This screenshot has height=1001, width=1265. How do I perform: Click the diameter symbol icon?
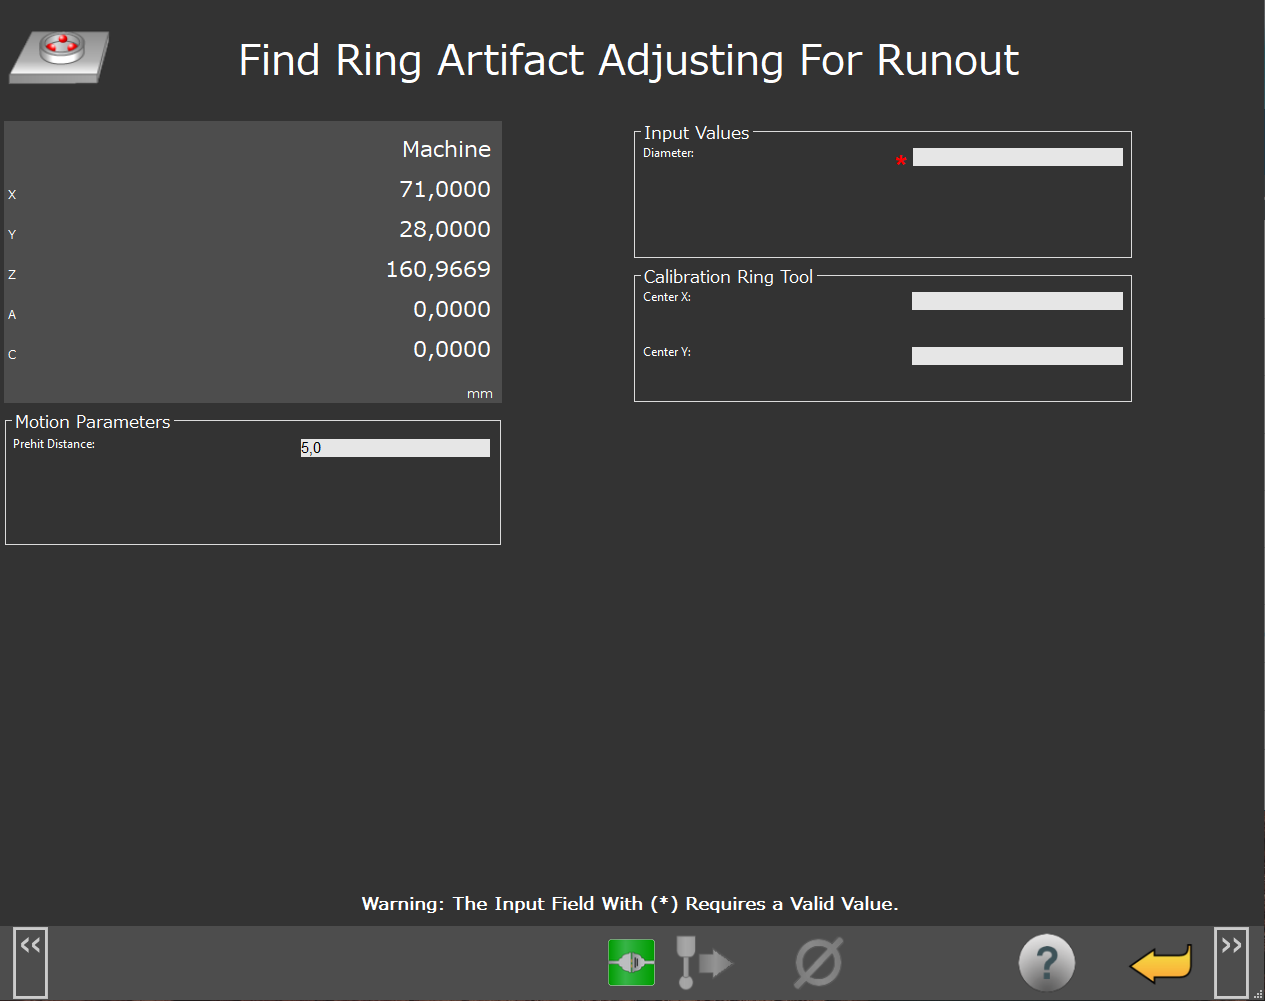818,962
